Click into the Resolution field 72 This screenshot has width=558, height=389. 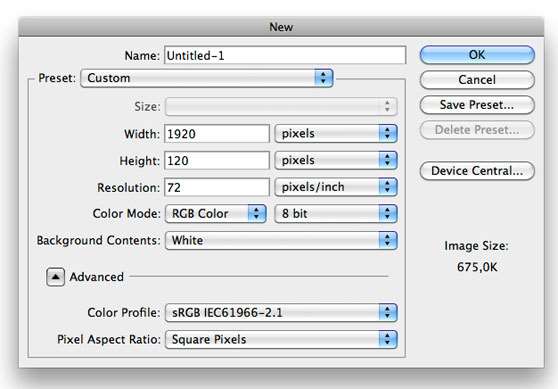[217, 187]
